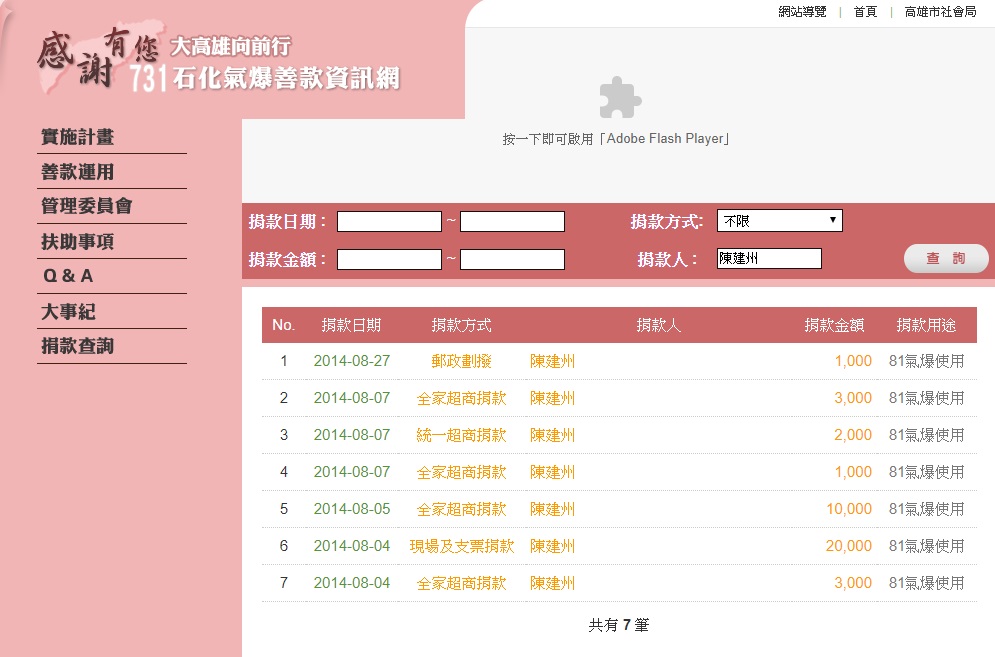Open the 扶助事項 menu entry
The height and width of the screenshot is (657, 995).
click(x=77, y=242)
